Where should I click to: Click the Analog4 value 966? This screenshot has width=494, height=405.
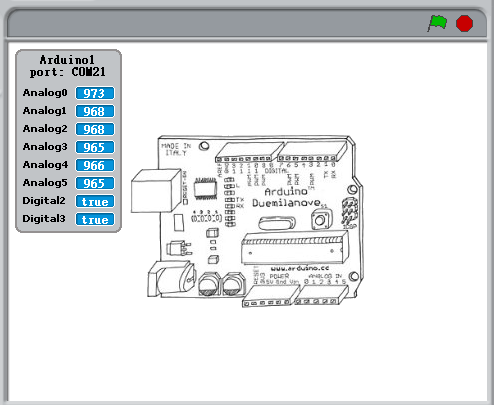(95, 165)
